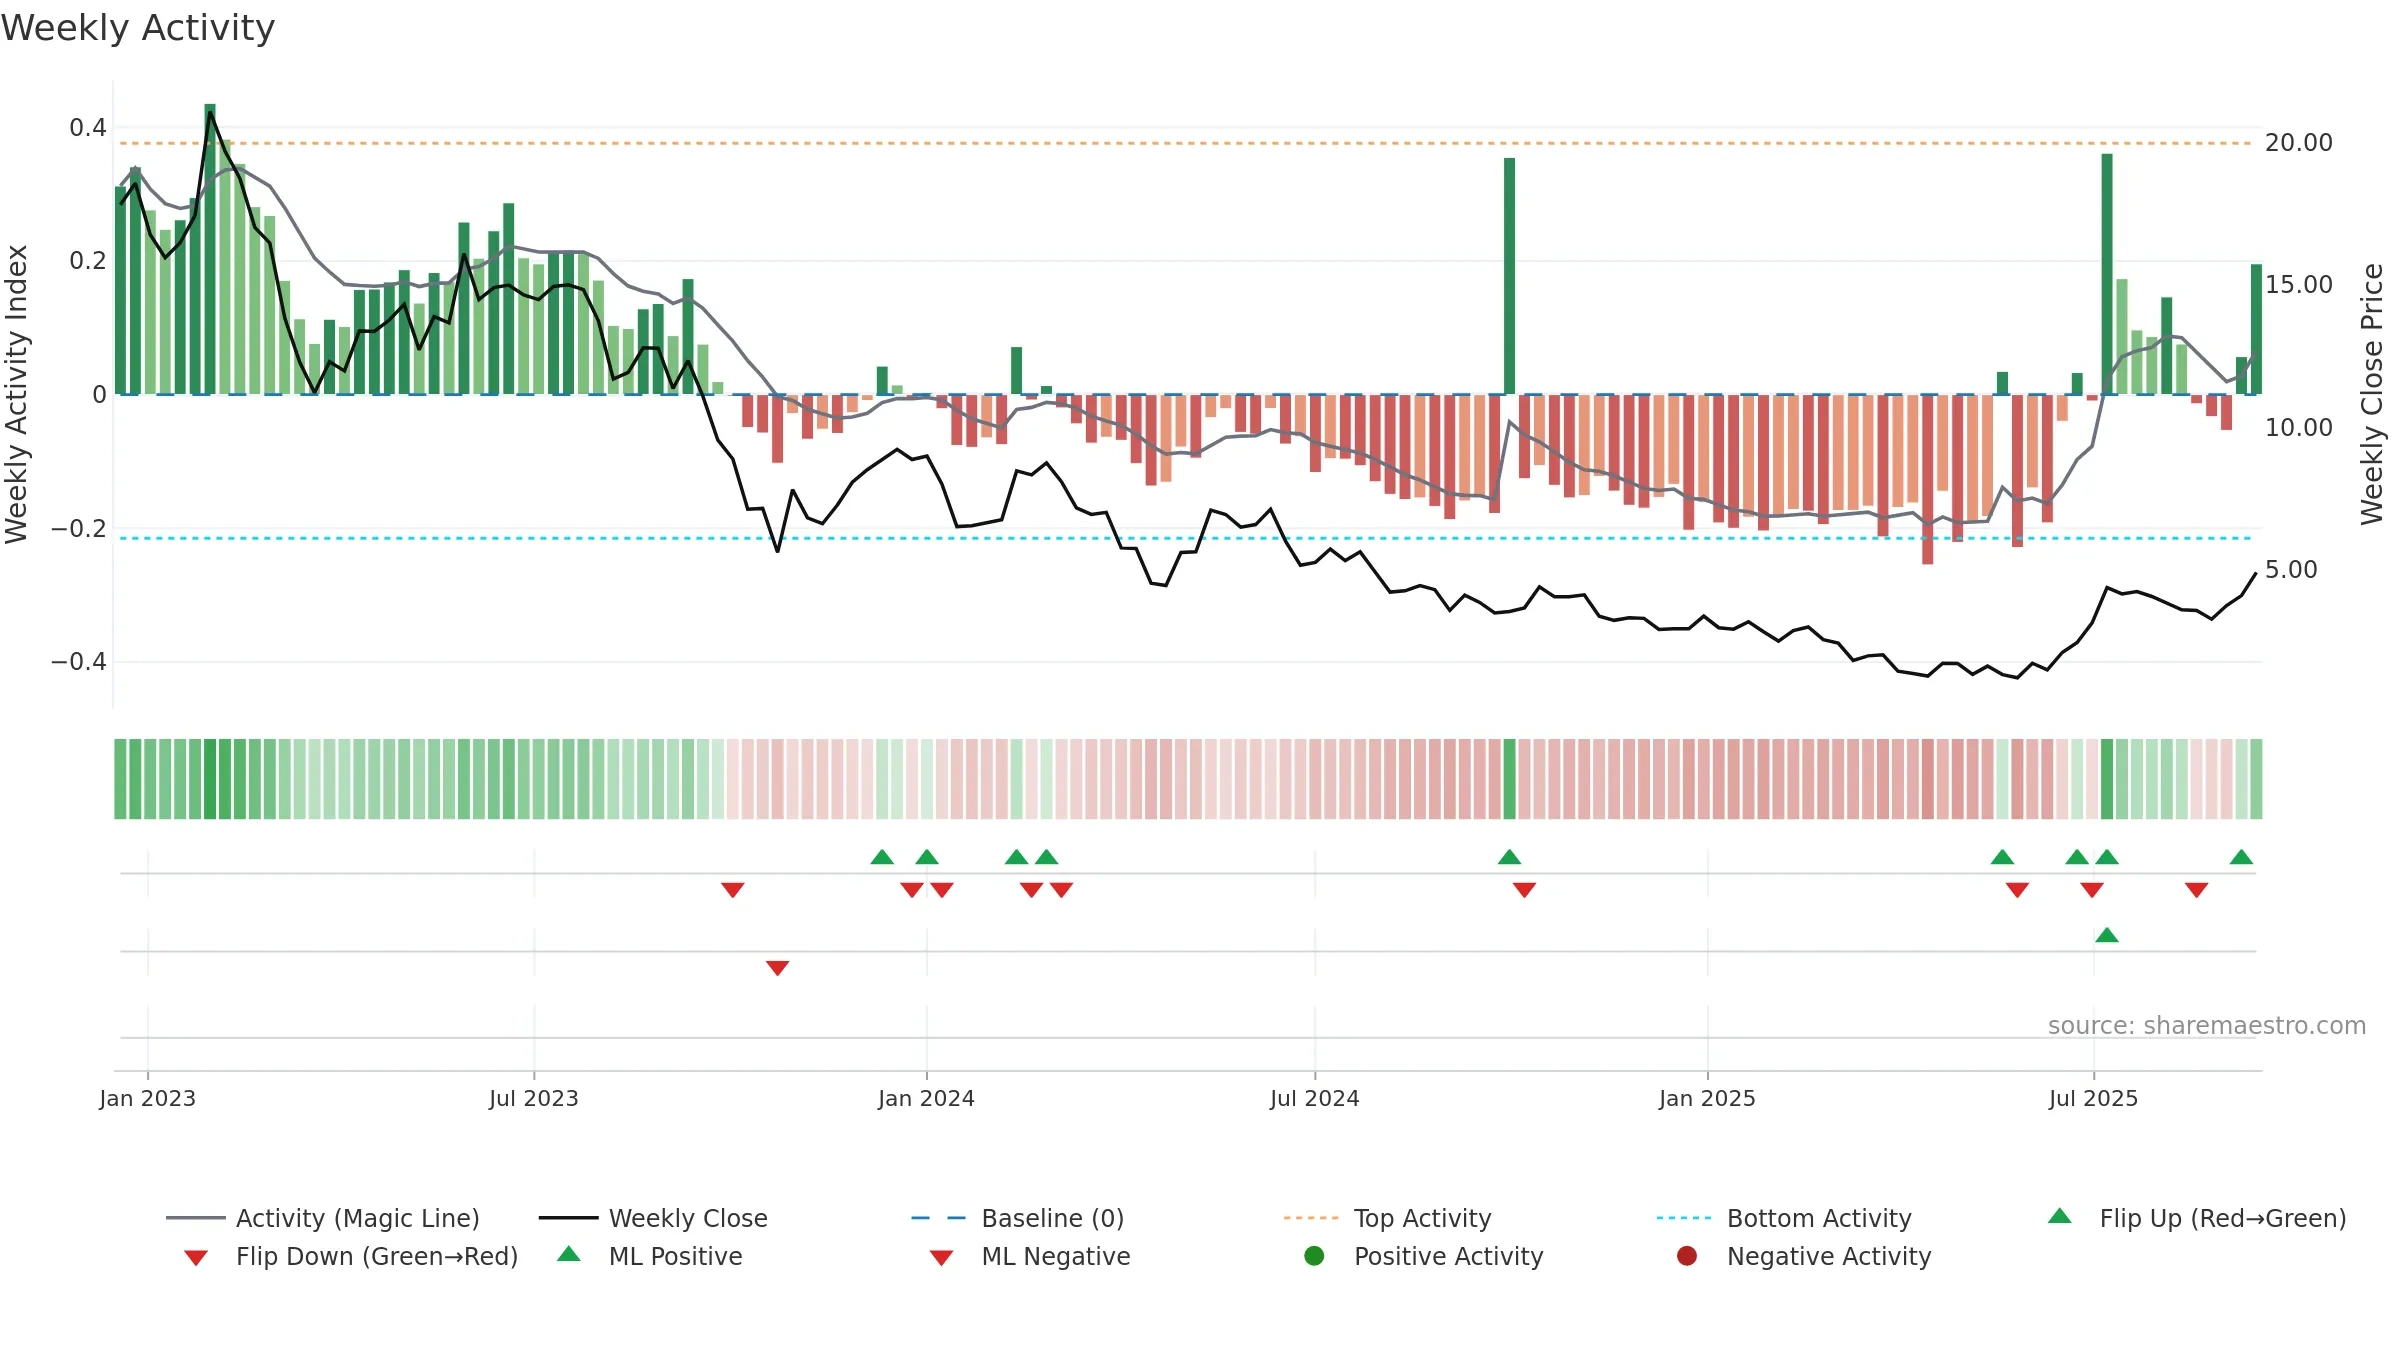Click the dark green heatmap cell near Oct 2024

1510,779
